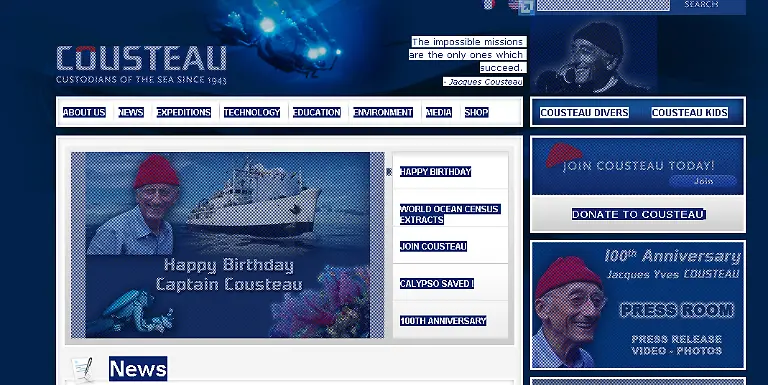
Task: Navigate to MEDIA in the menu
Action: (x=438, y=112)
